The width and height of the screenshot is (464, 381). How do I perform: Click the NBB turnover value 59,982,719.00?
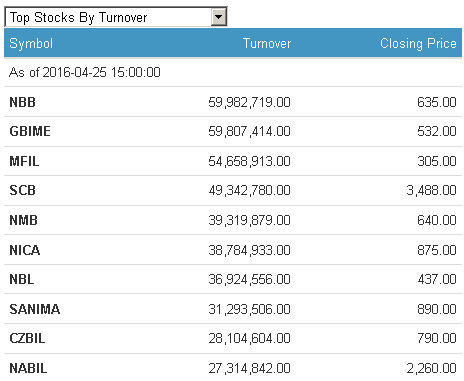coord(249,102)
